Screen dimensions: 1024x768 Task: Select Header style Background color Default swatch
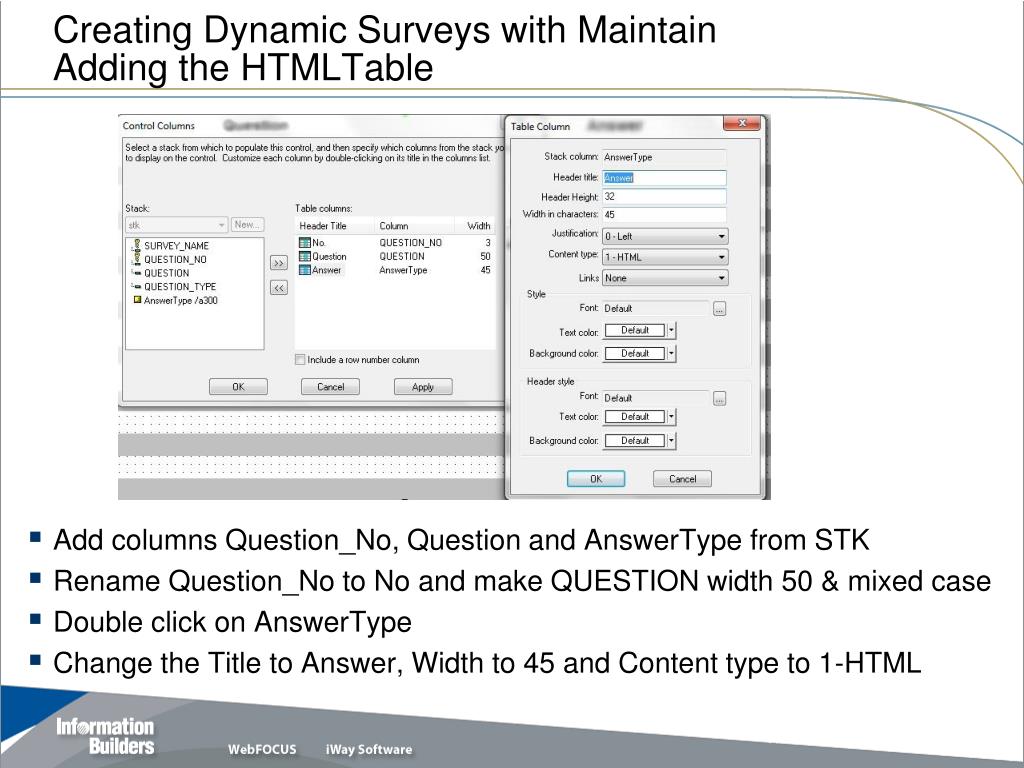(634, 441)
